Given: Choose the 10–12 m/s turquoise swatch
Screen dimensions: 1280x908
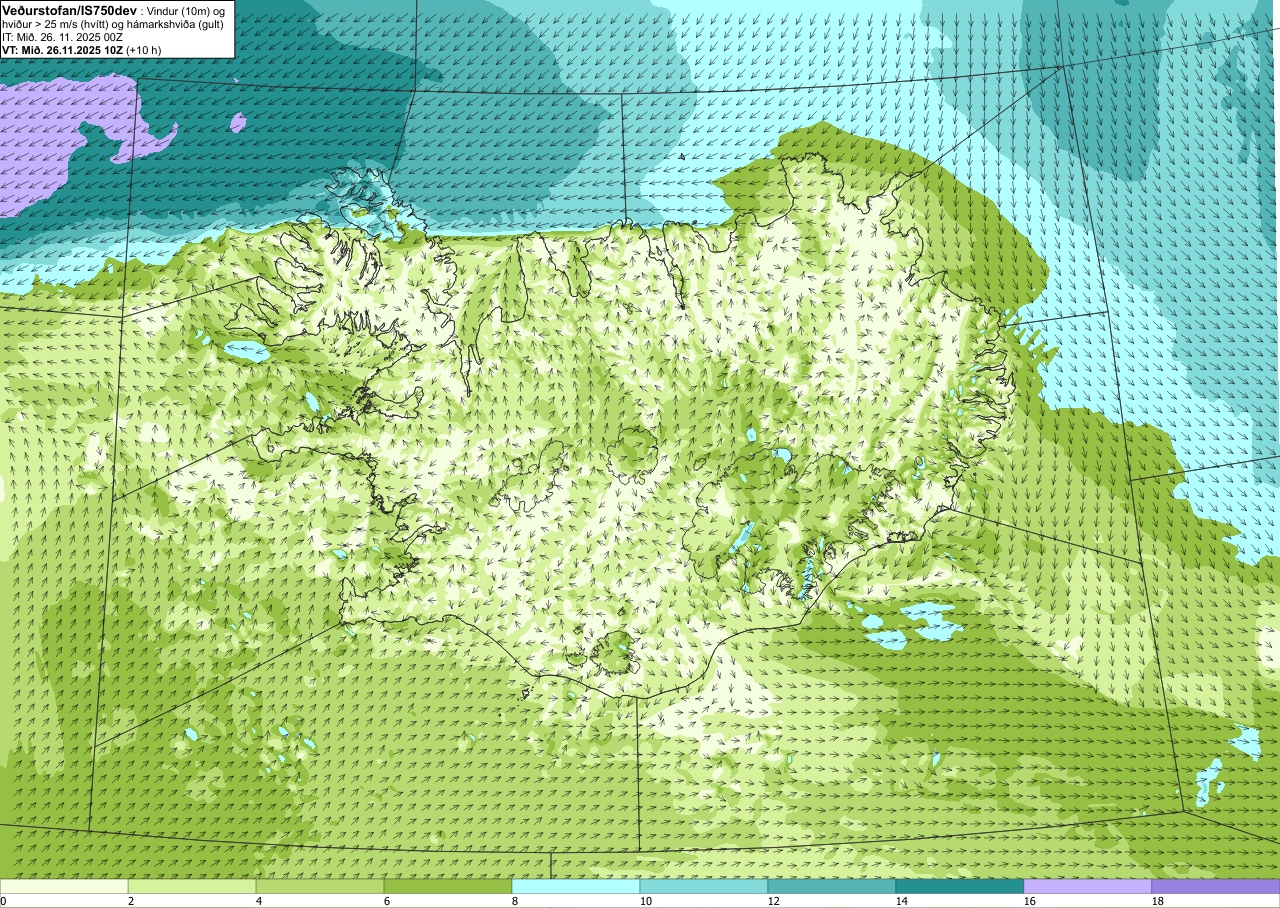Looking at the screenshot, I should click(704, 886).
